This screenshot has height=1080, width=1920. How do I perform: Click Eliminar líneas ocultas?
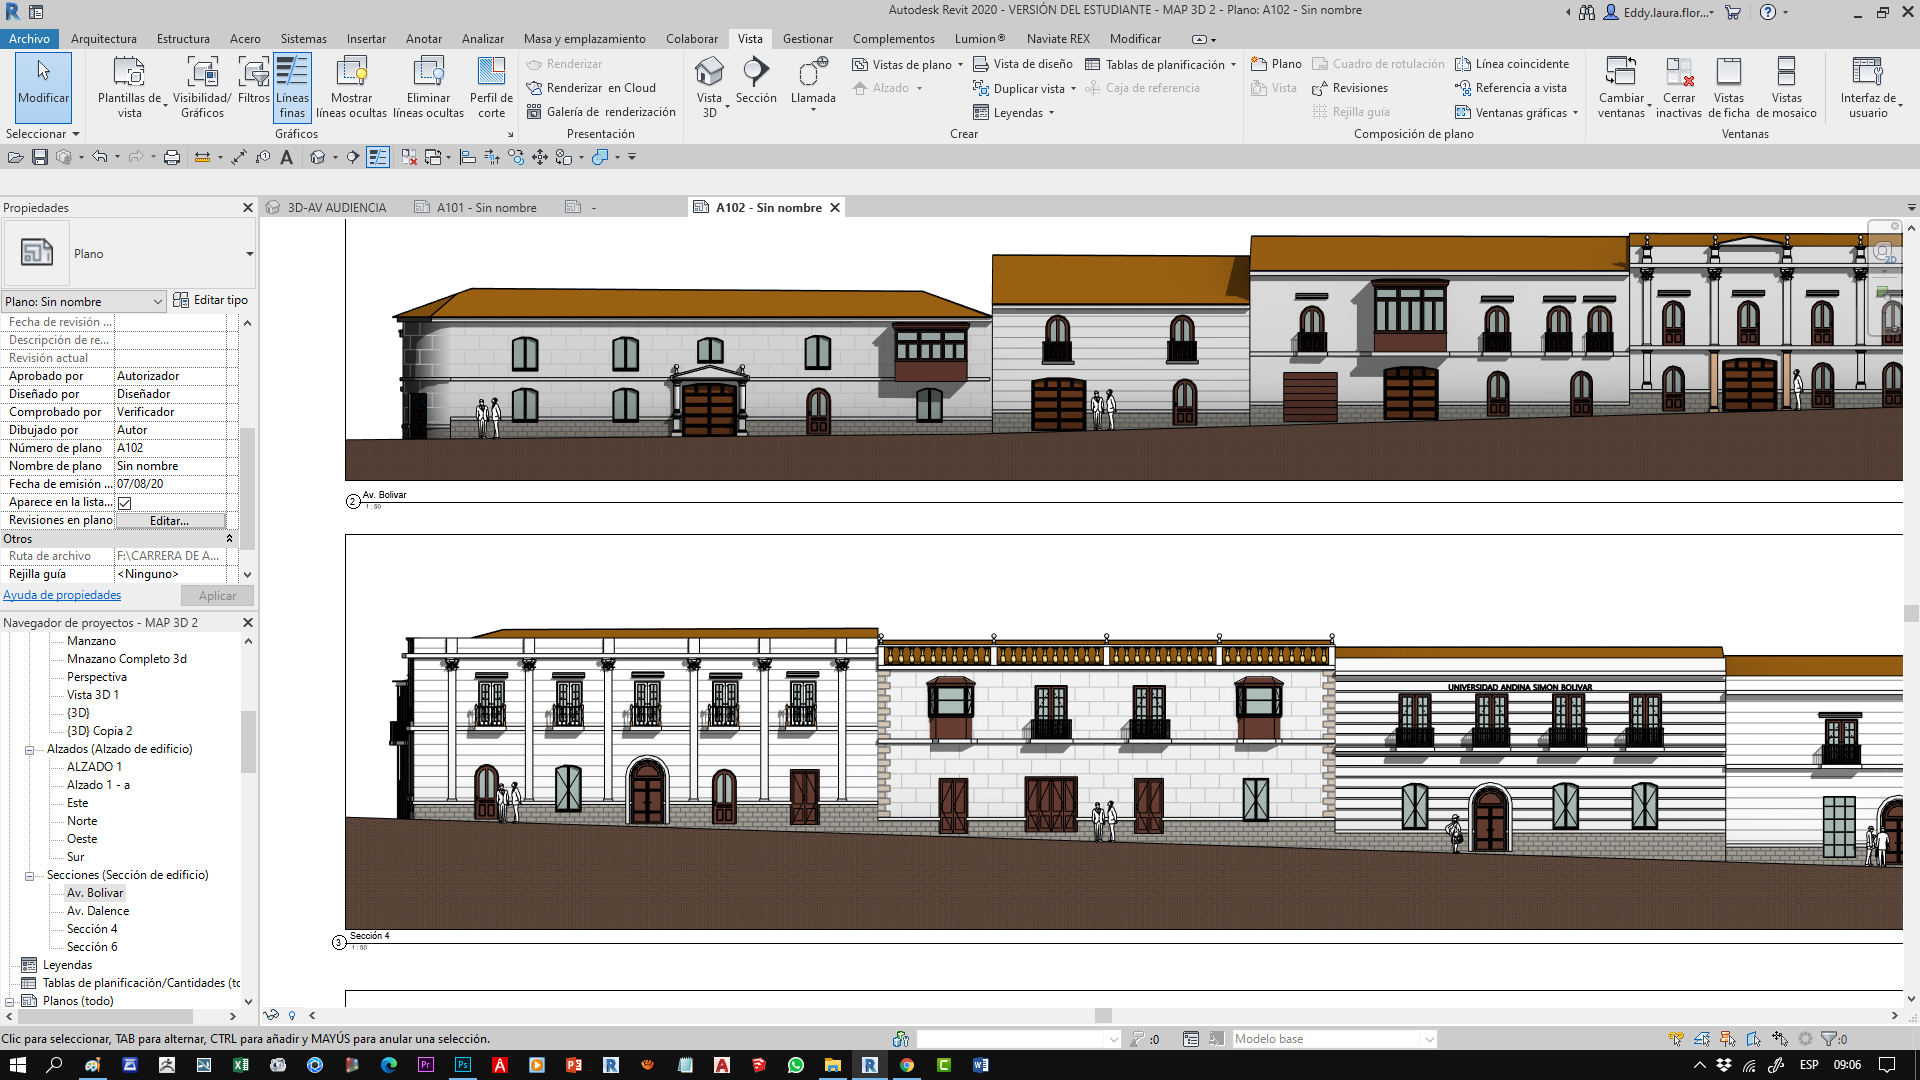(428, 87)
